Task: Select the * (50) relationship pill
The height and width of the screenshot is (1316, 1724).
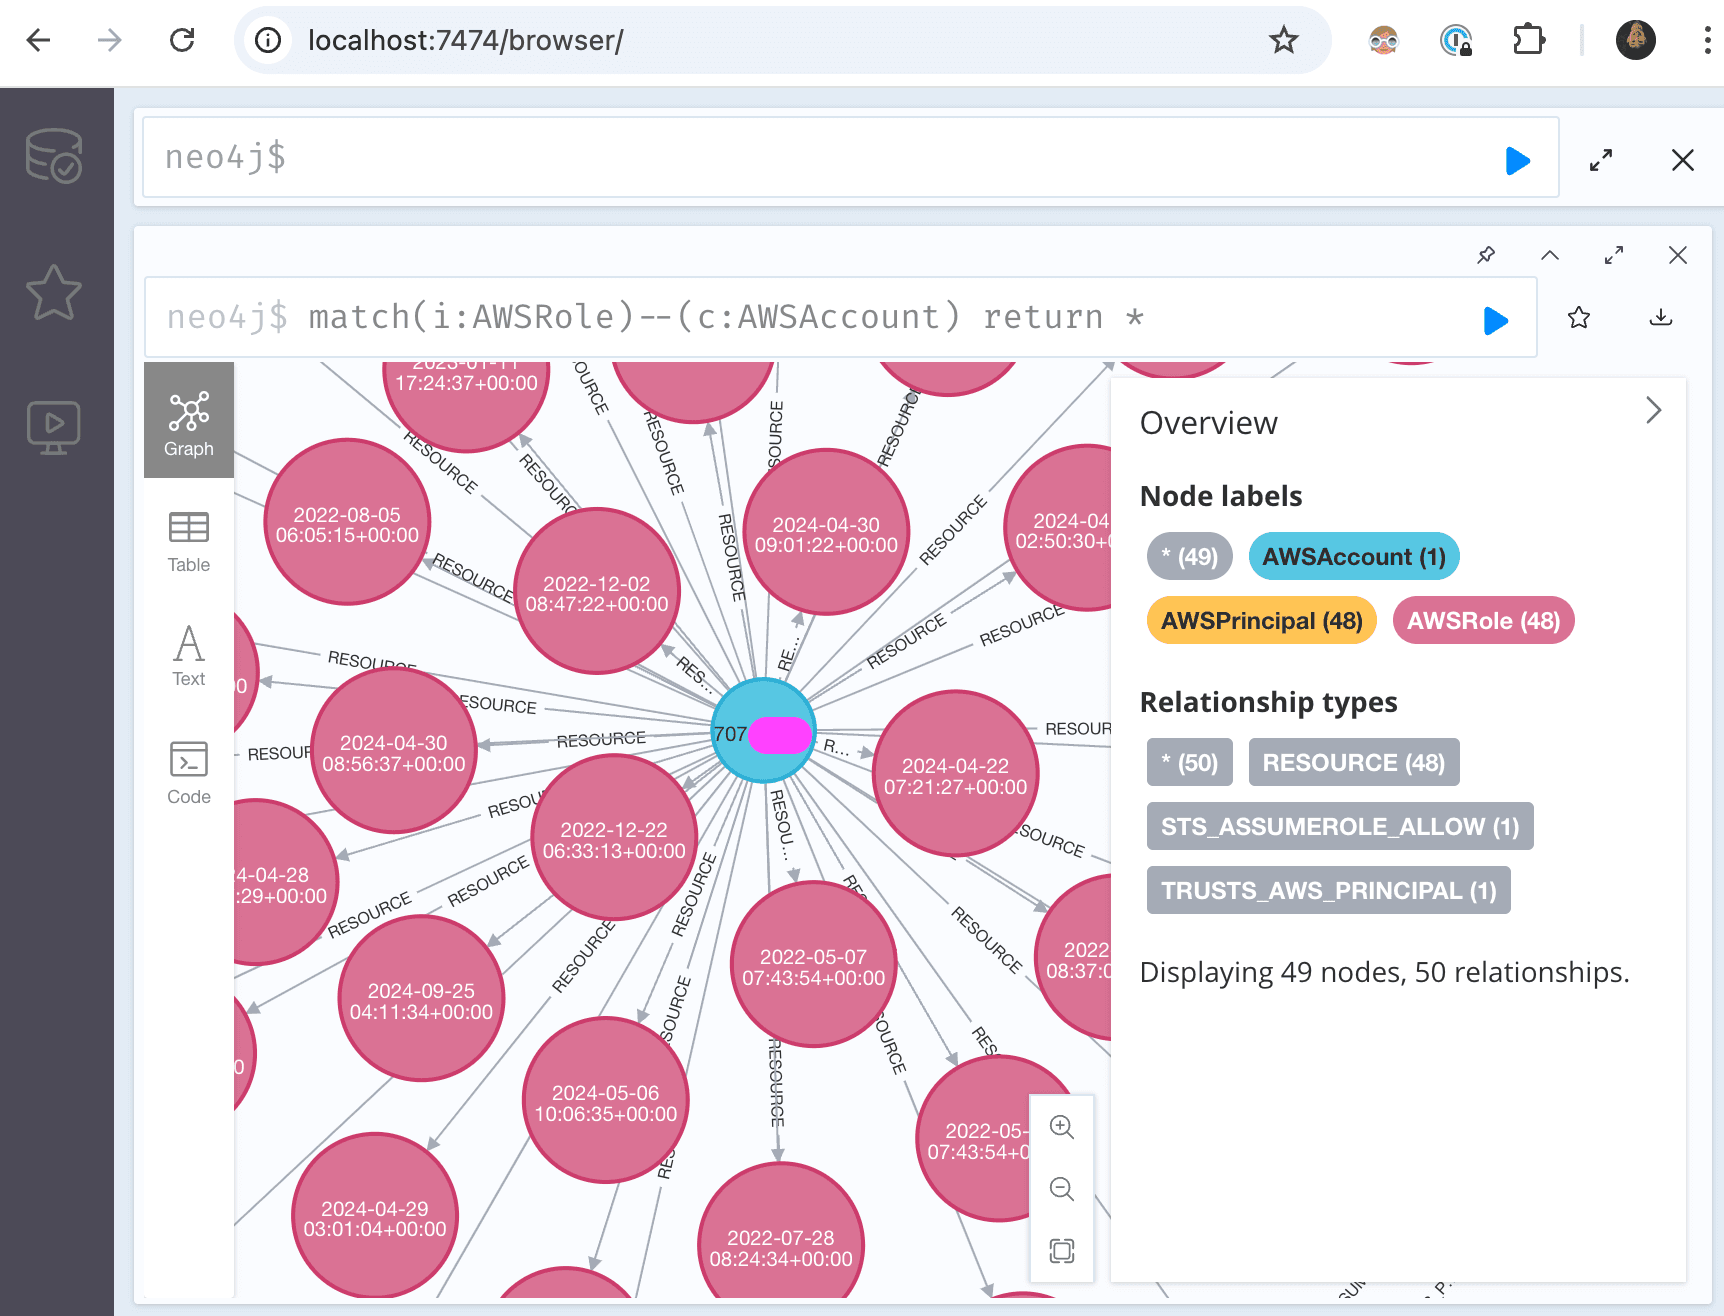Action: 1190,762
